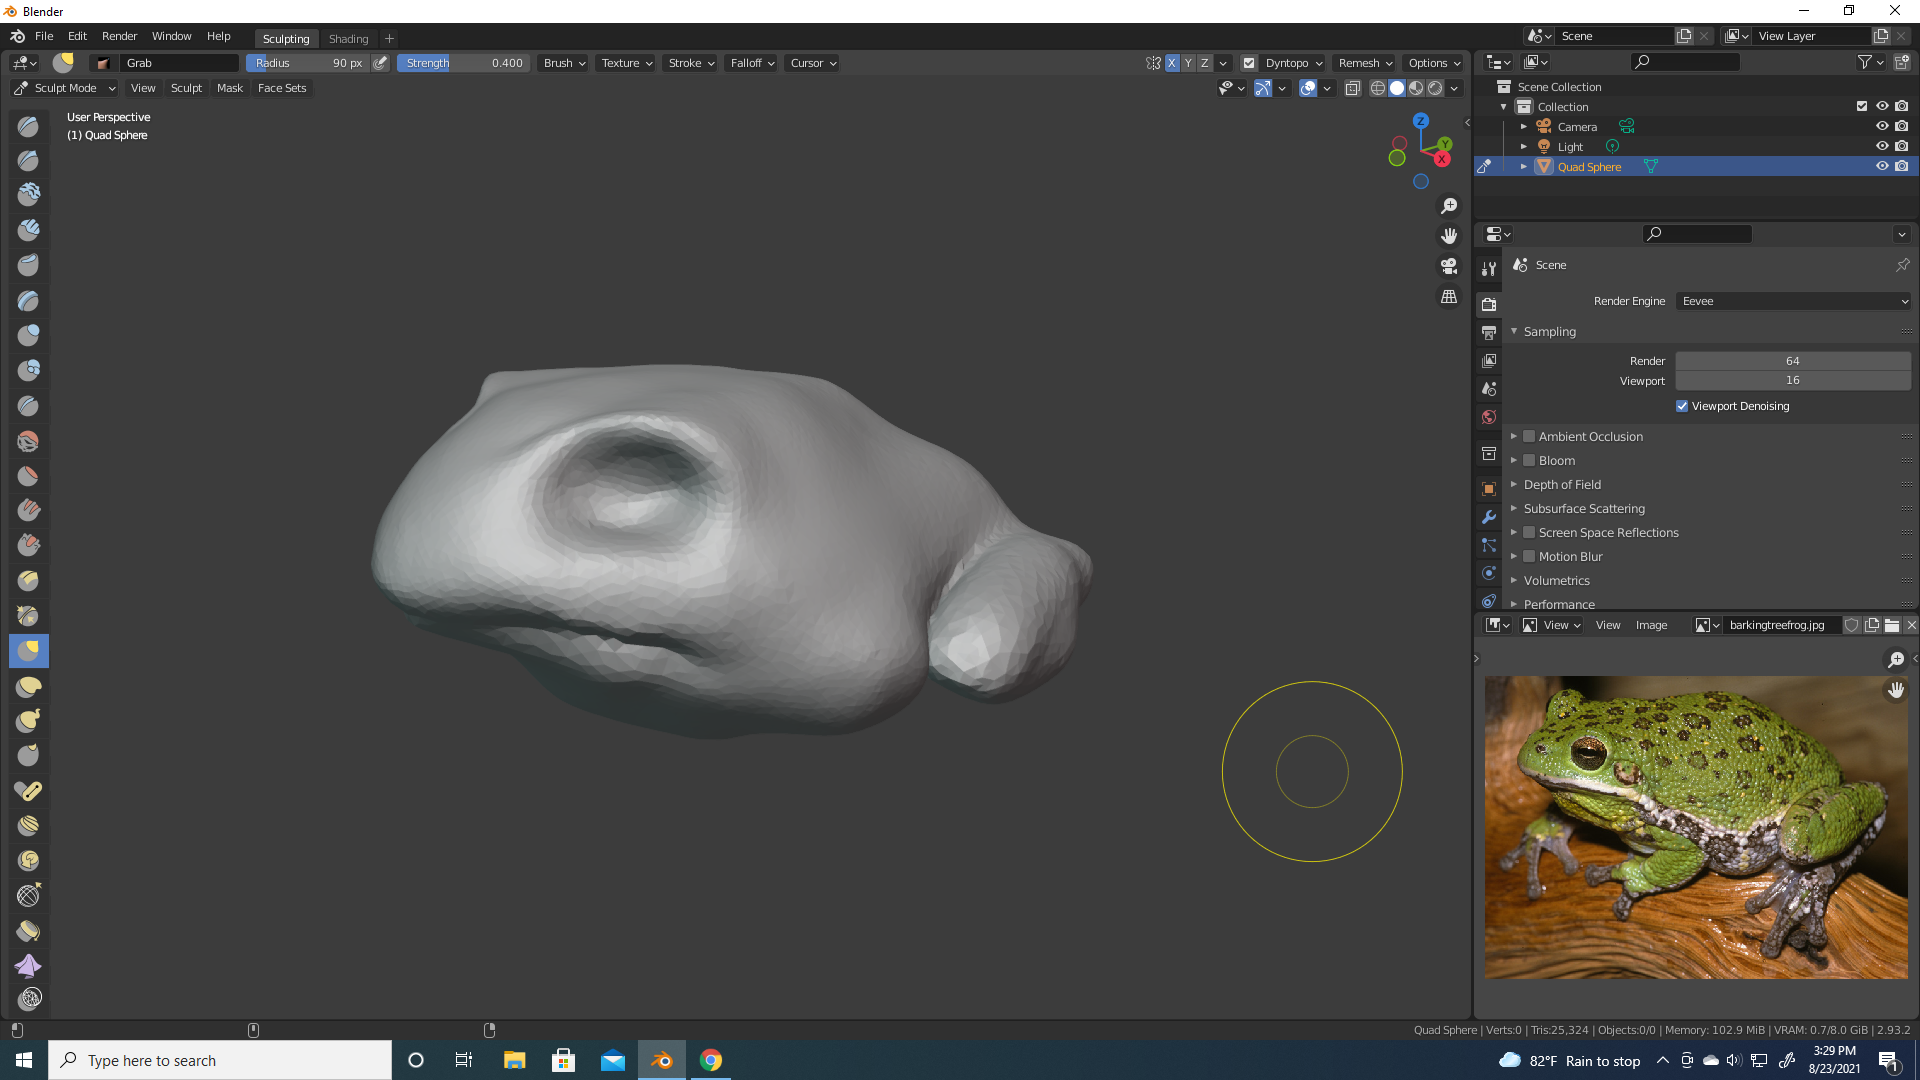
Task: Hide Quad Sphere with eye icon
Action: (x=1881, y=166)
